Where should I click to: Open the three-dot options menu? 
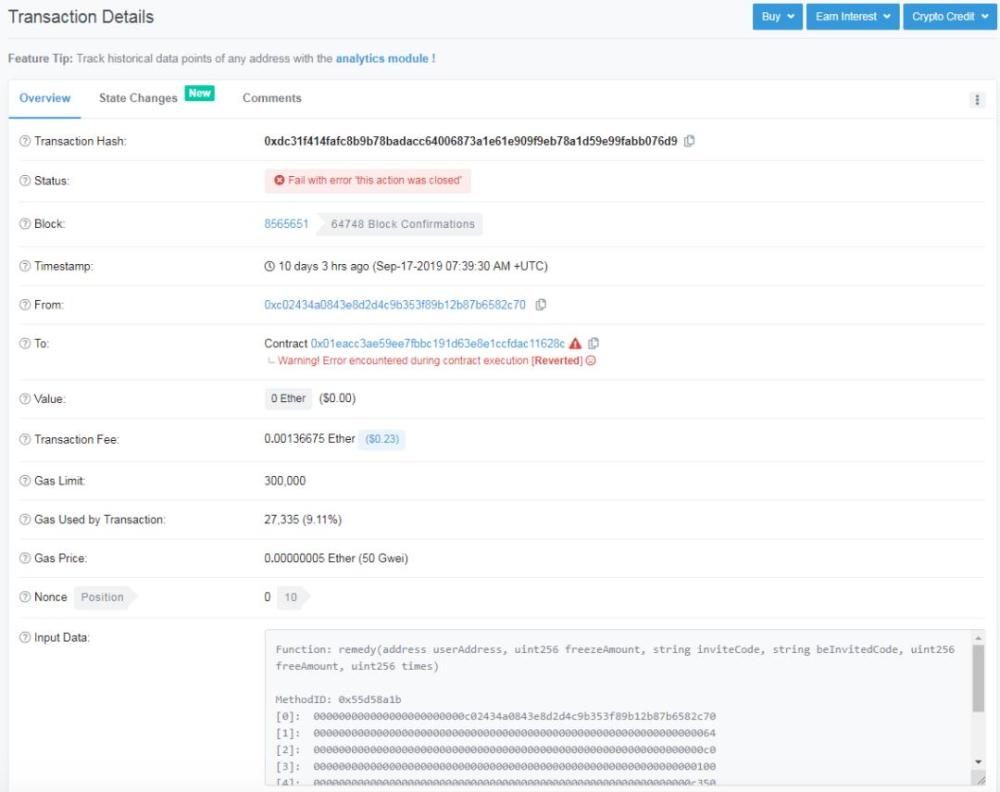click(976, 99)
